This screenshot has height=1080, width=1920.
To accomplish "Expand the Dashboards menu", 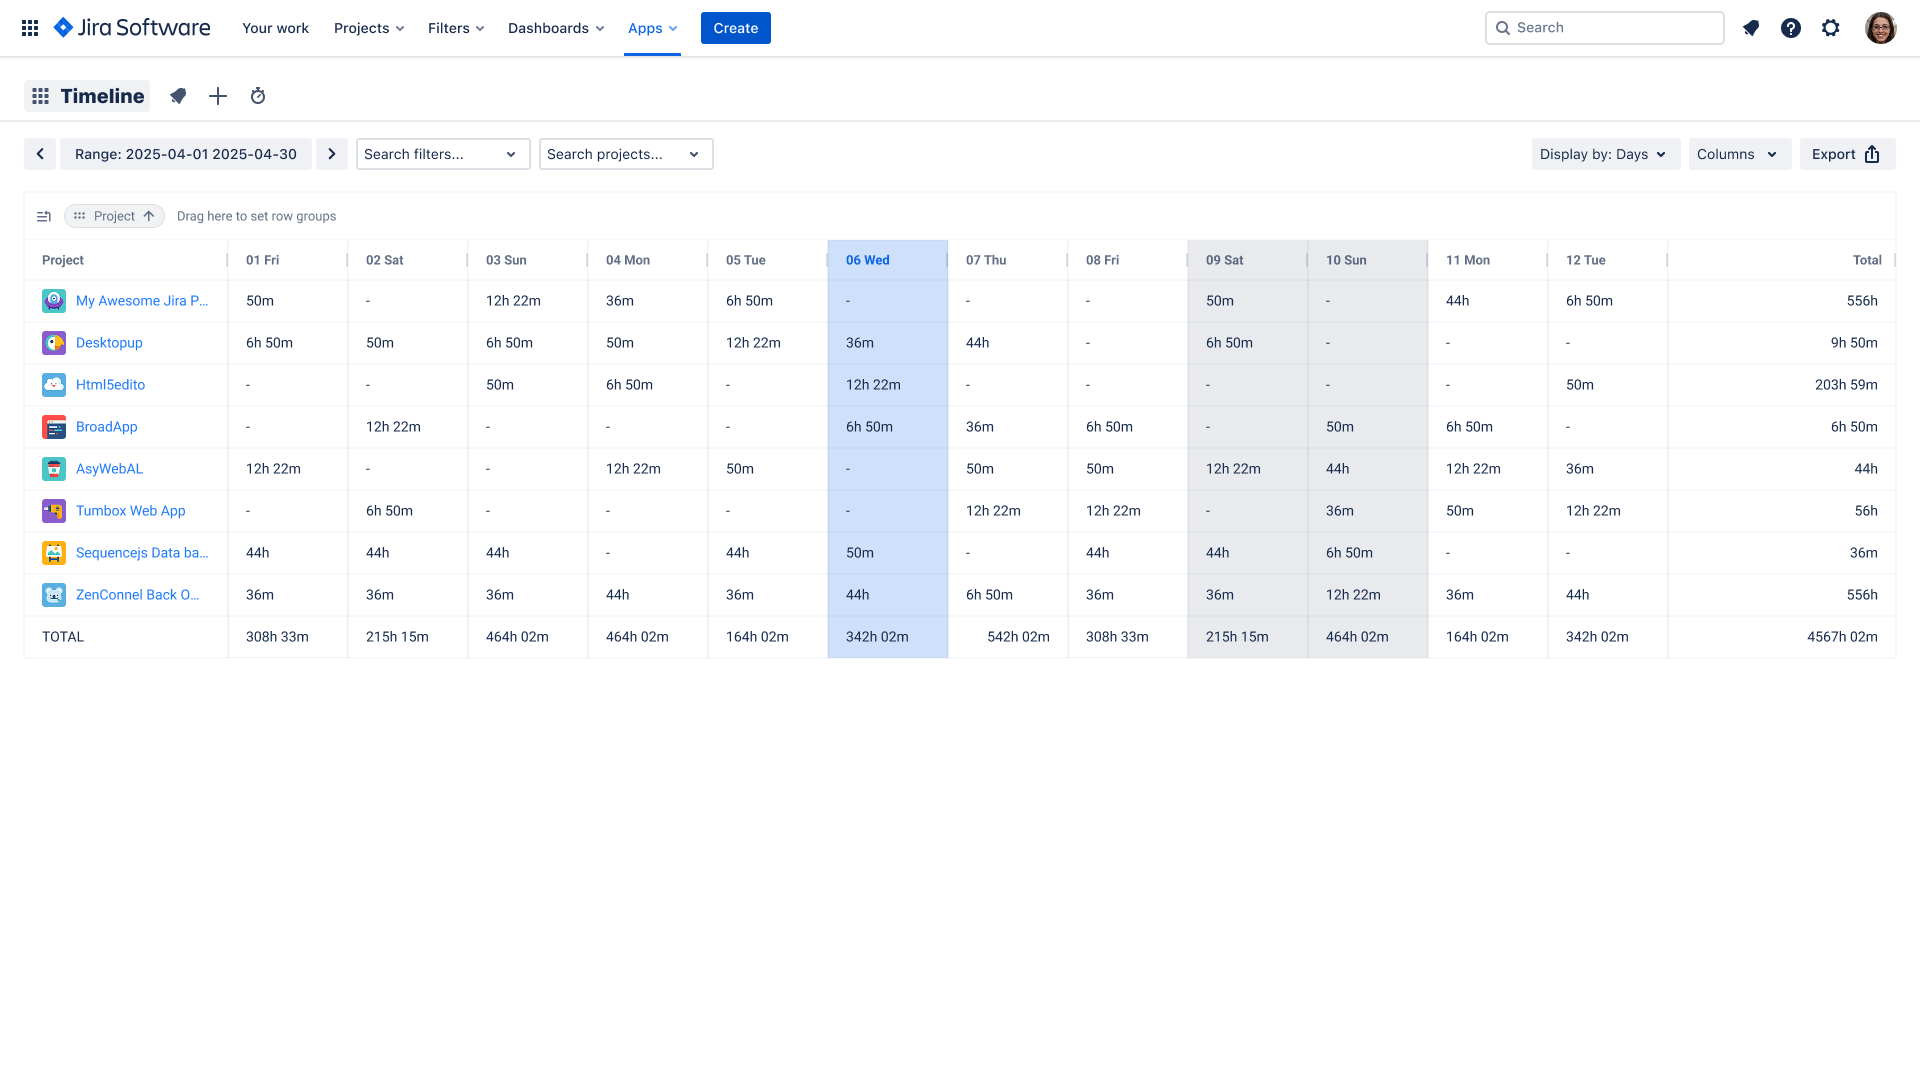I will 556,28.
